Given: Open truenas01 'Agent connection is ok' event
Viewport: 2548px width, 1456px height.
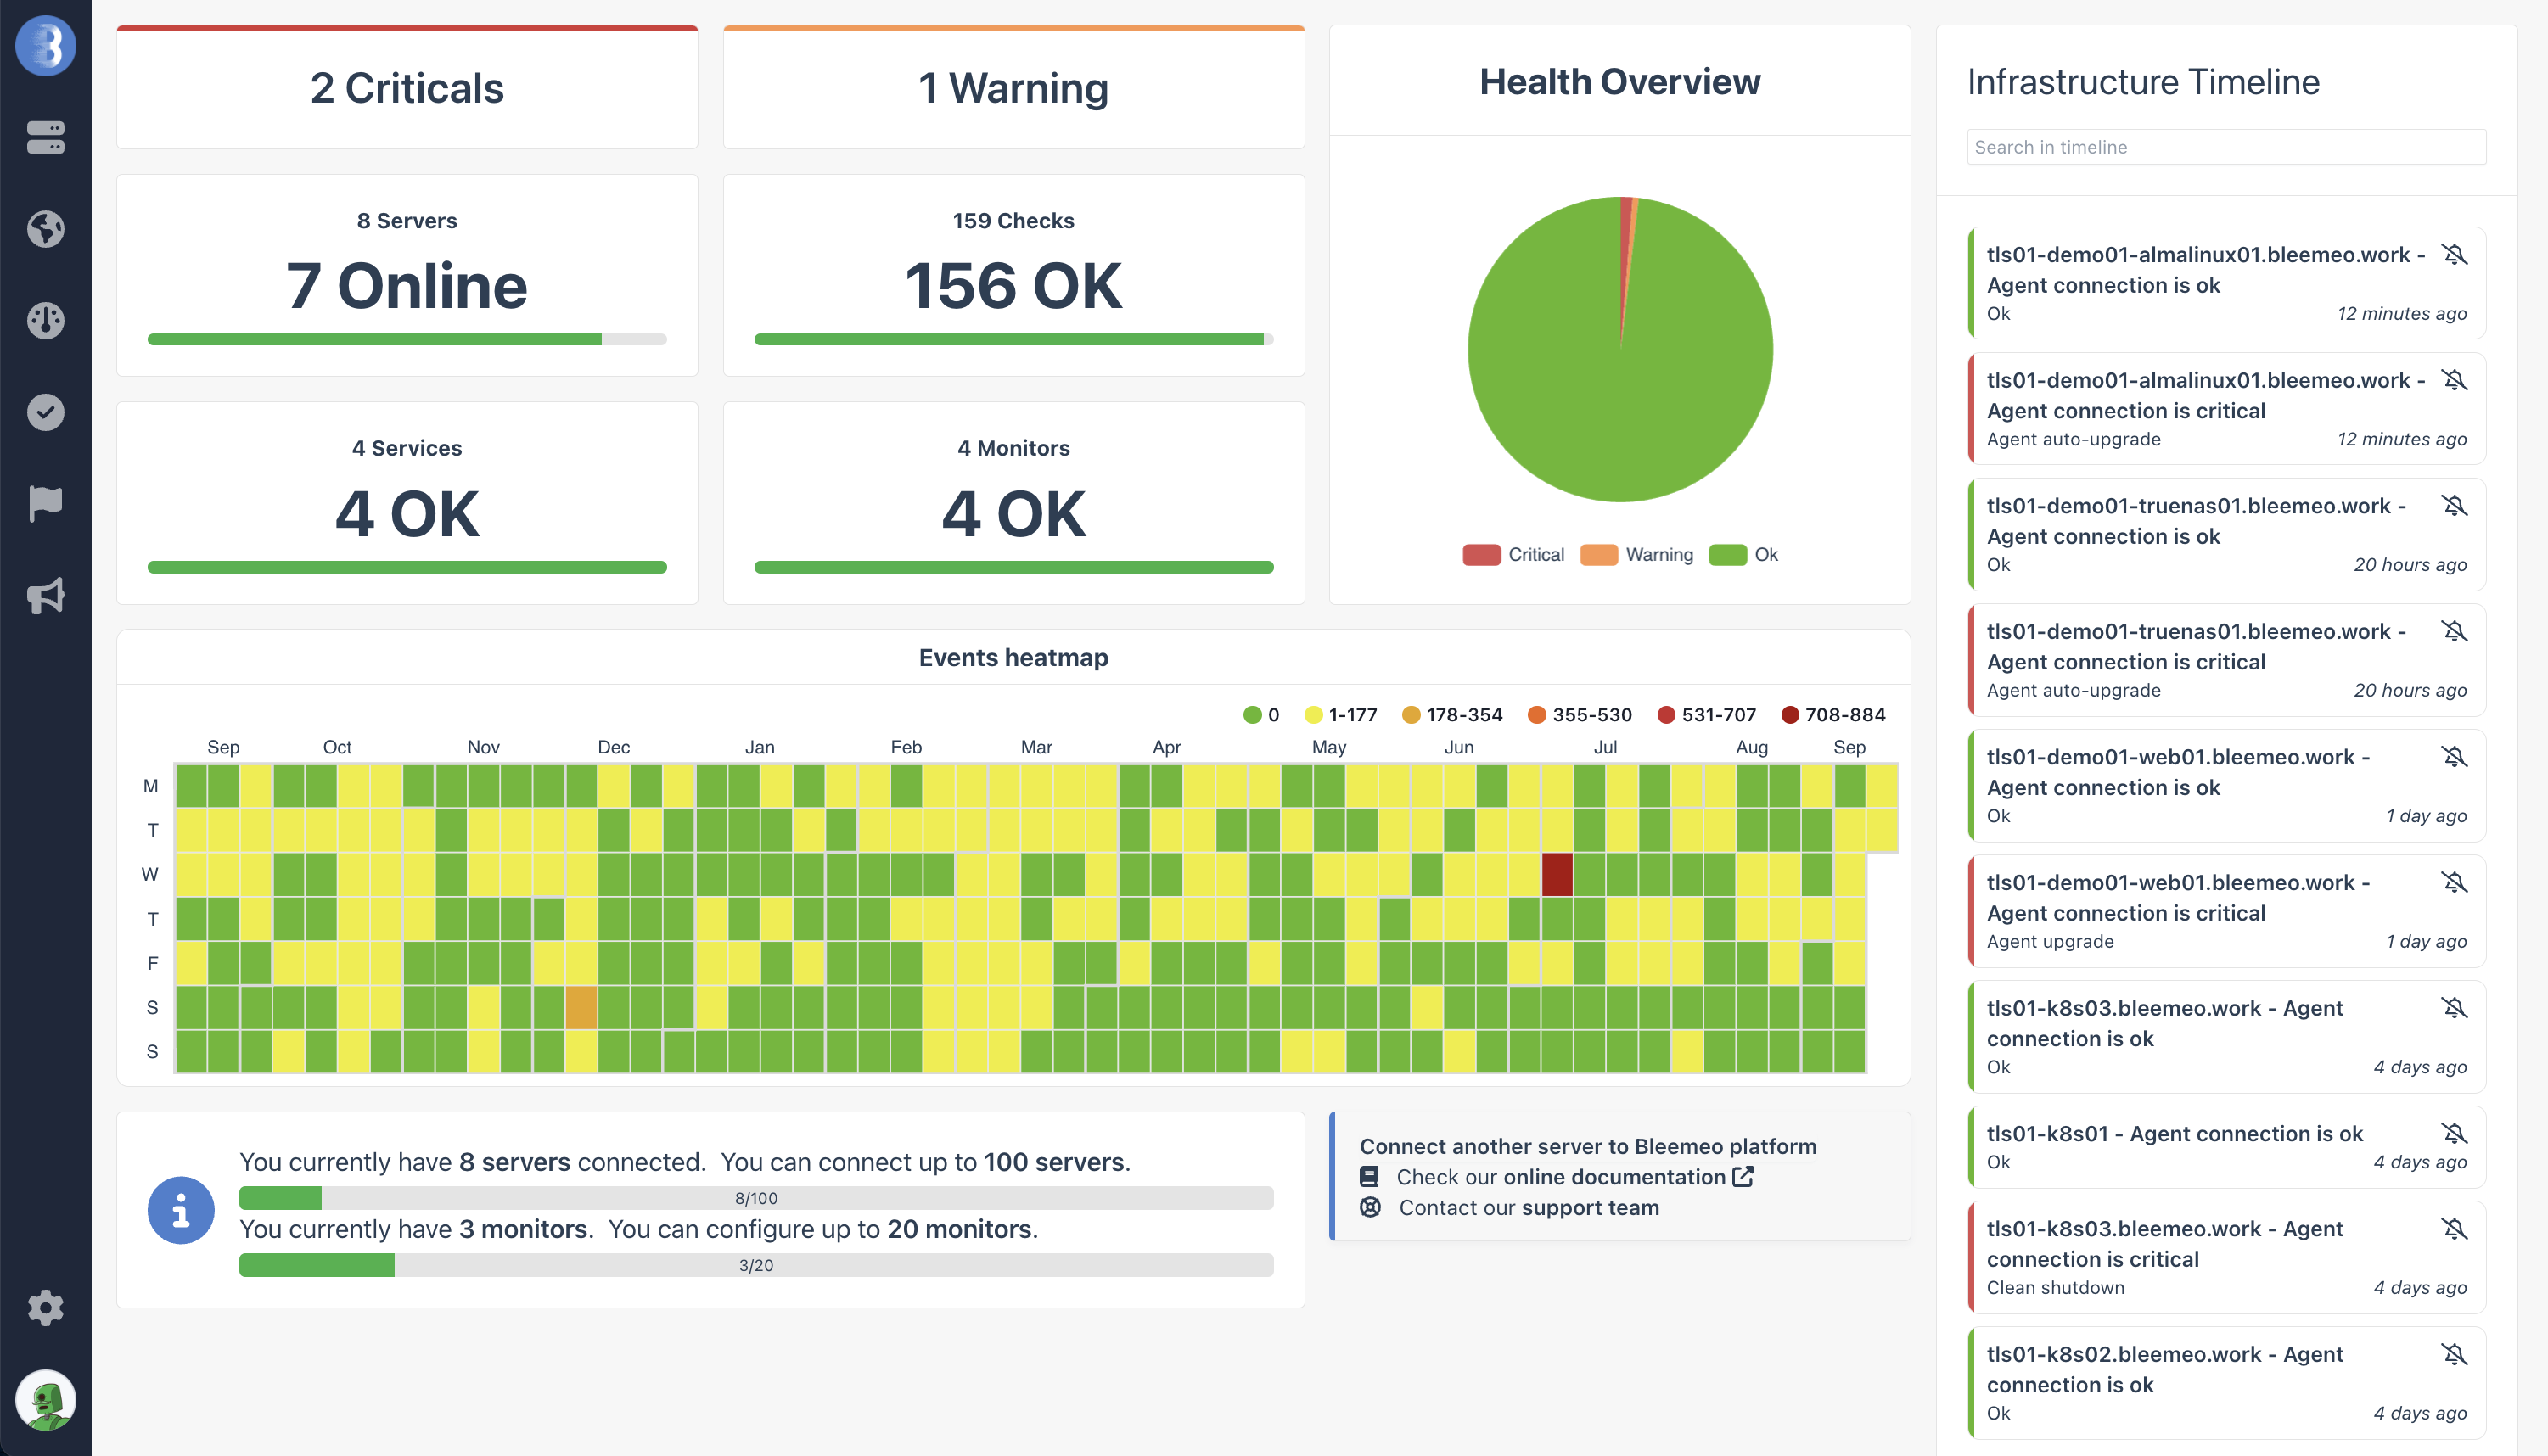Looking at the screenshot, I should (2226, 534).
